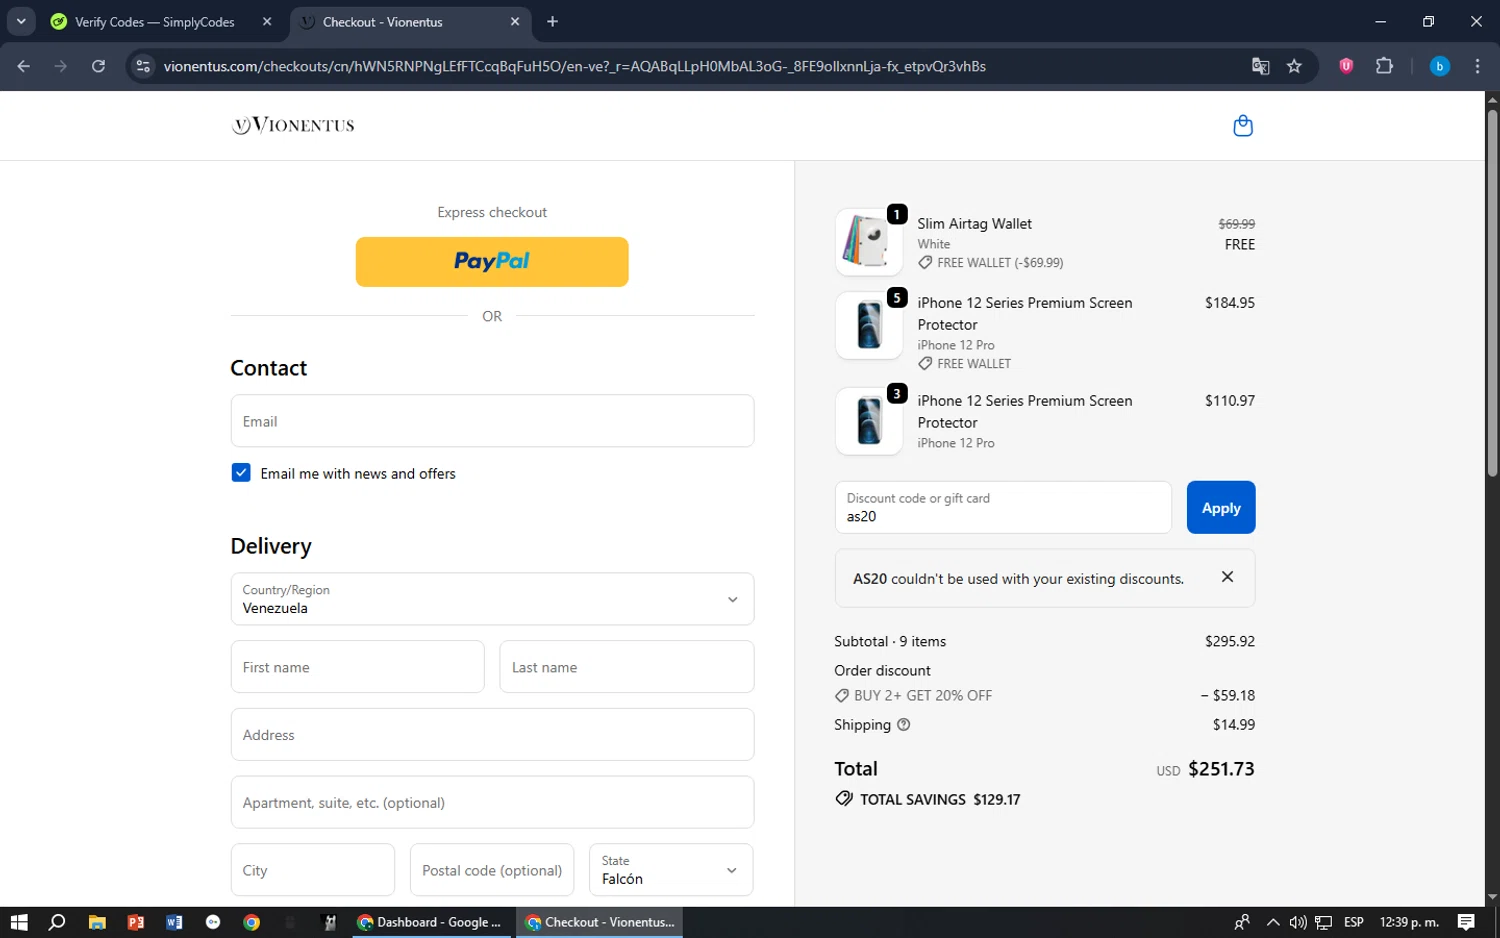Viewport: 1500px width, 938px height.
Task: Click the City field
Action: (313, 870)
